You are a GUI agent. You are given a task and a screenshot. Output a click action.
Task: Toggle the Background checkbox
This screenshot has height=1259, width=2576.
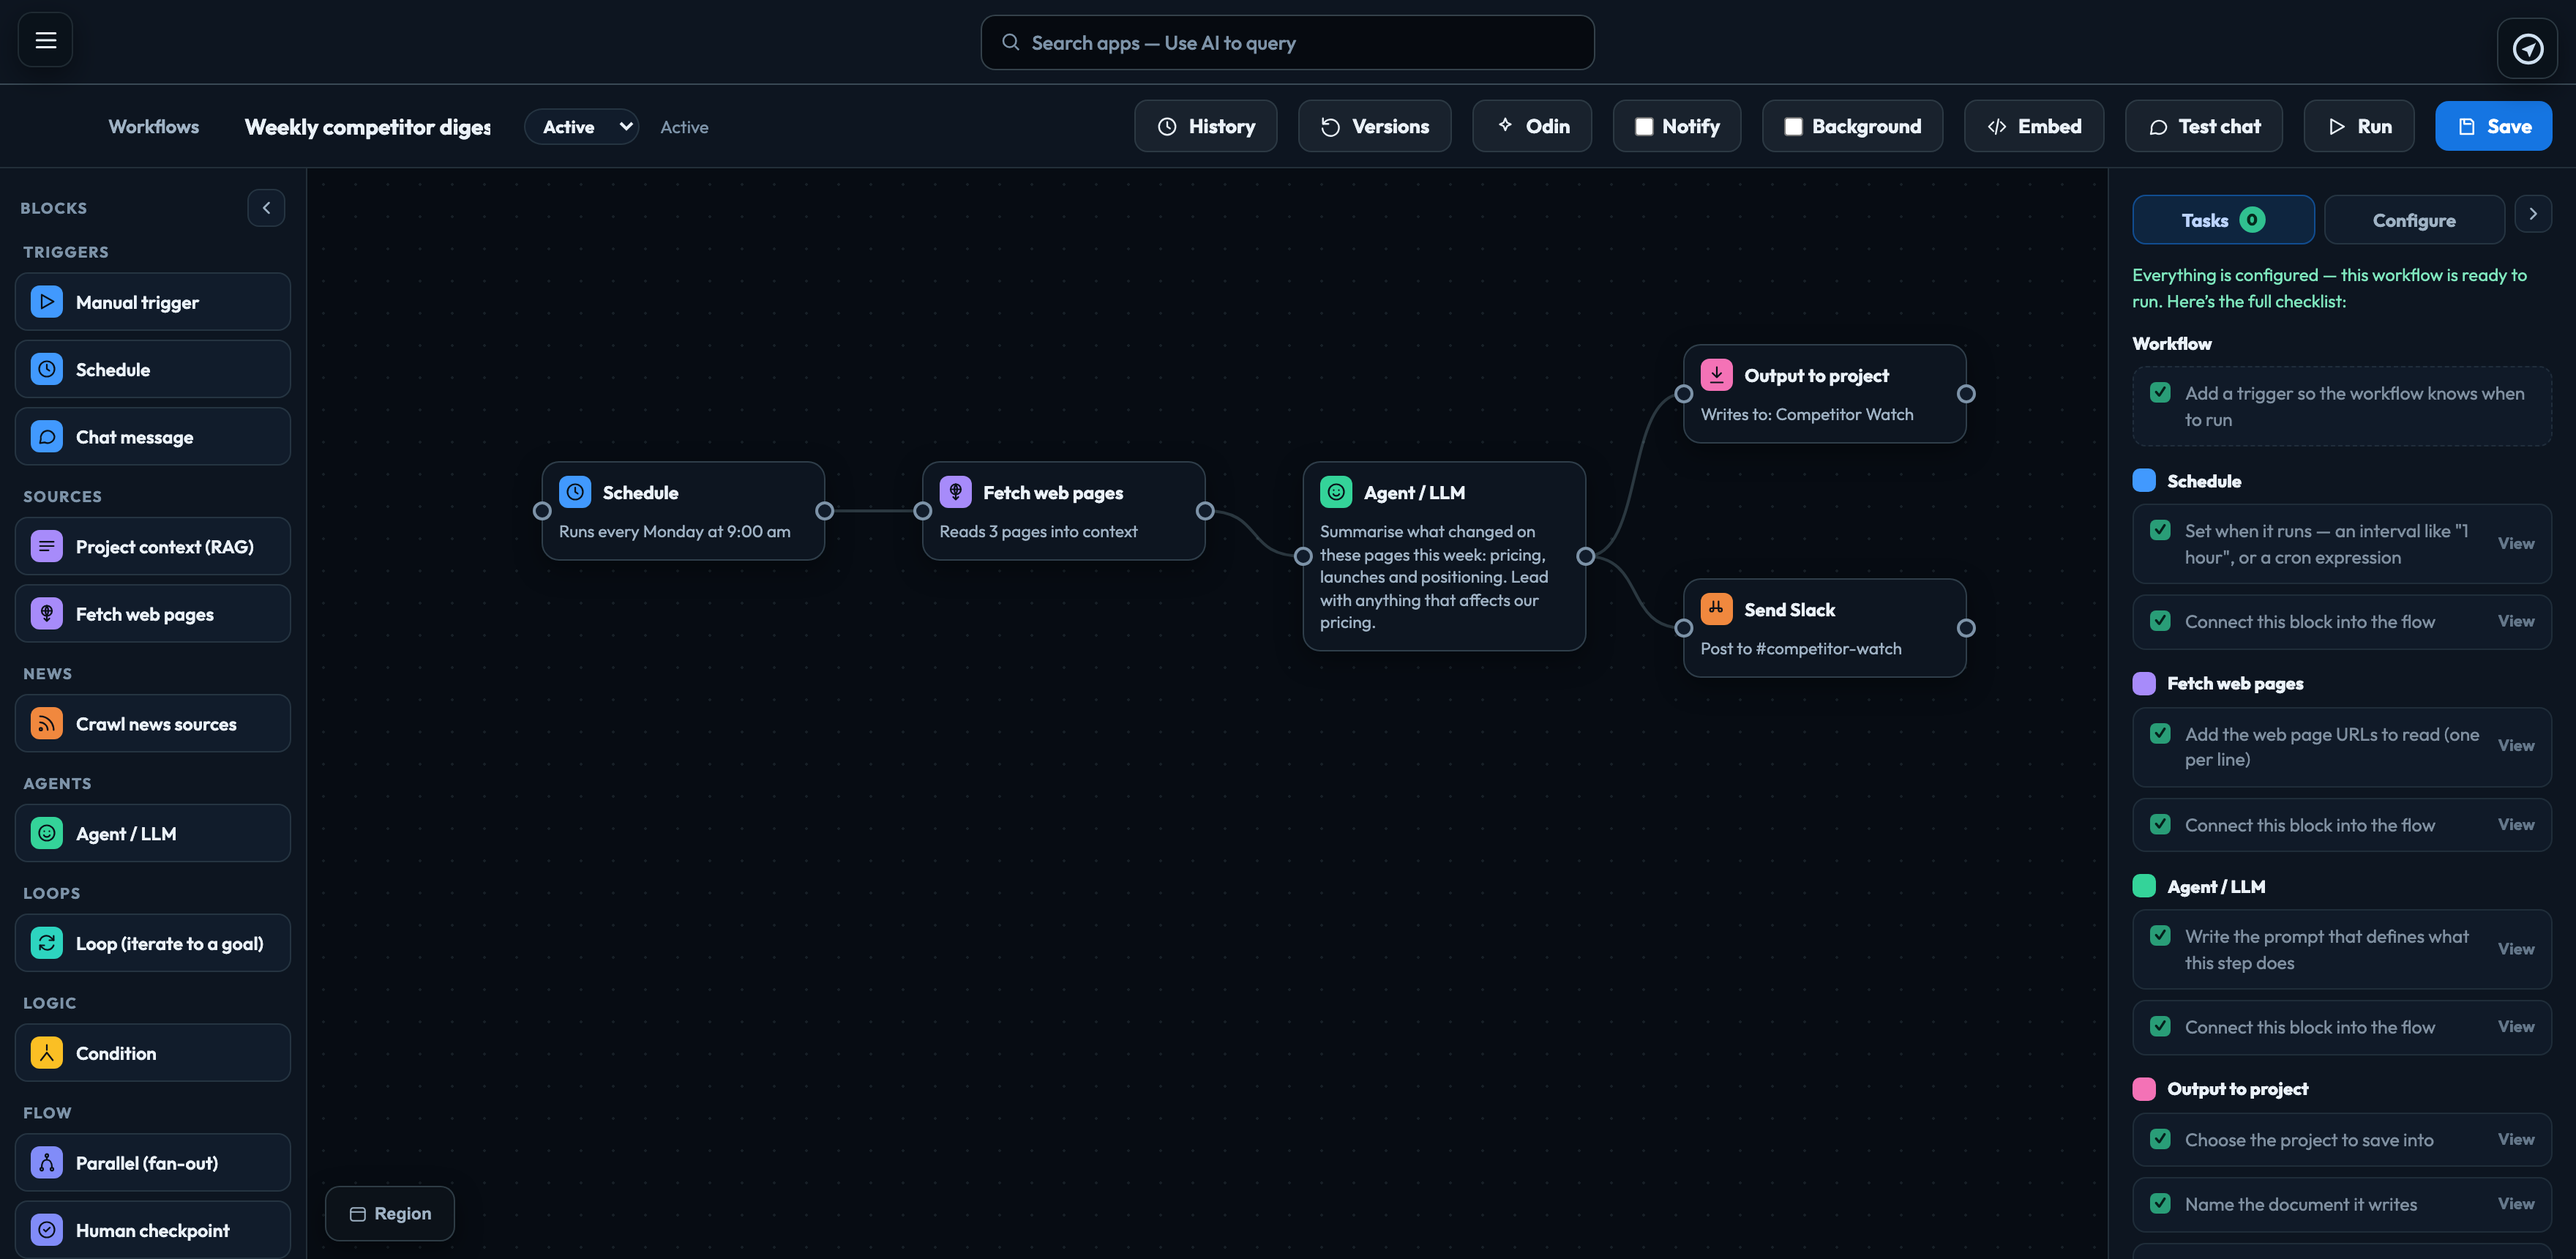1793,126
